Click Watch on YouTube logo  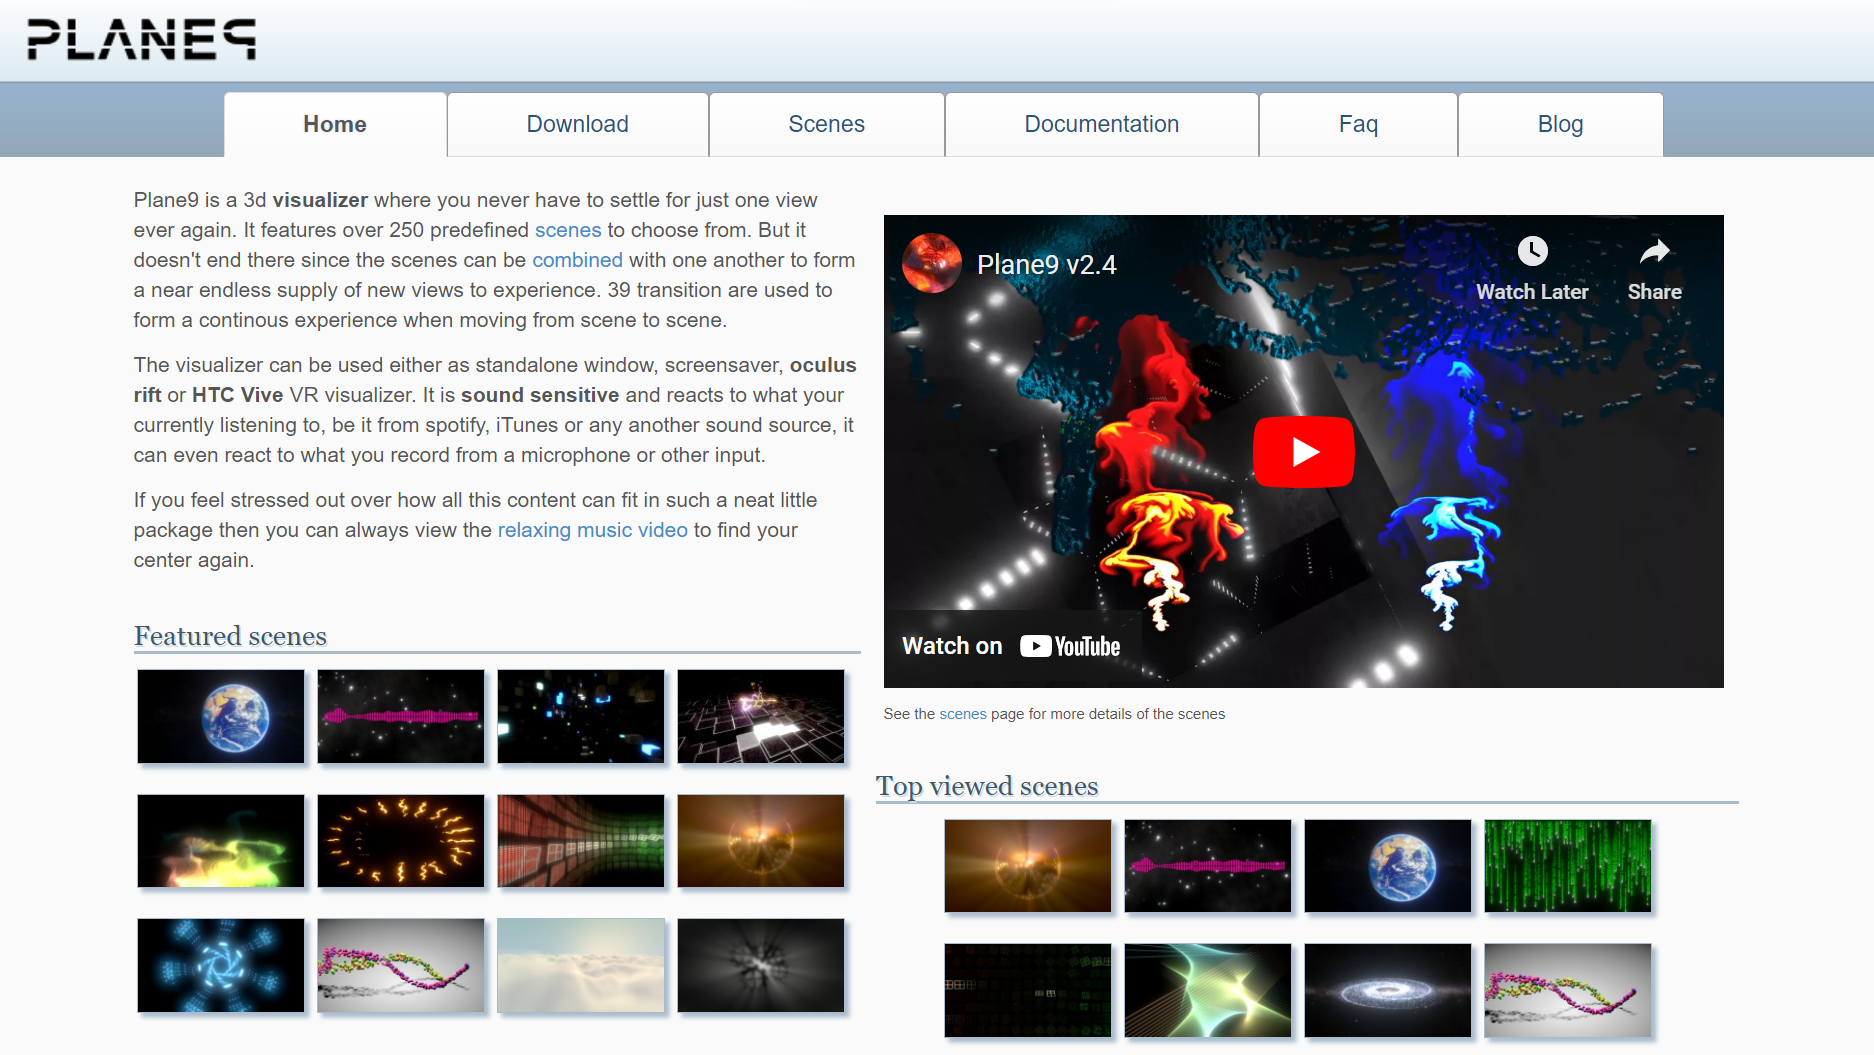[x=1070, y=647]
